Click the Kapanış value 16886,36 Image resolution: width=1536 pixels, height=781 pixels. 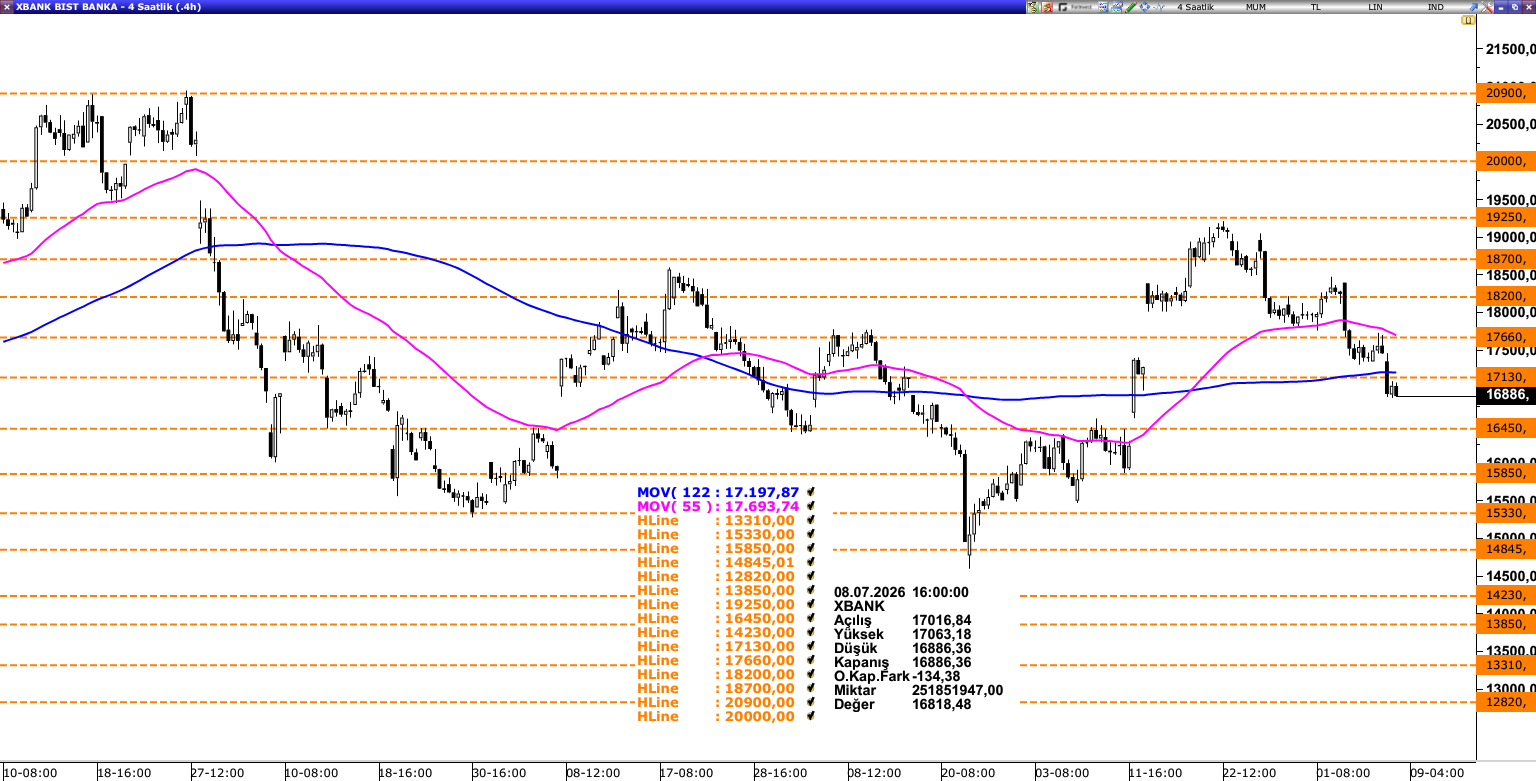(x=941, y=662)
